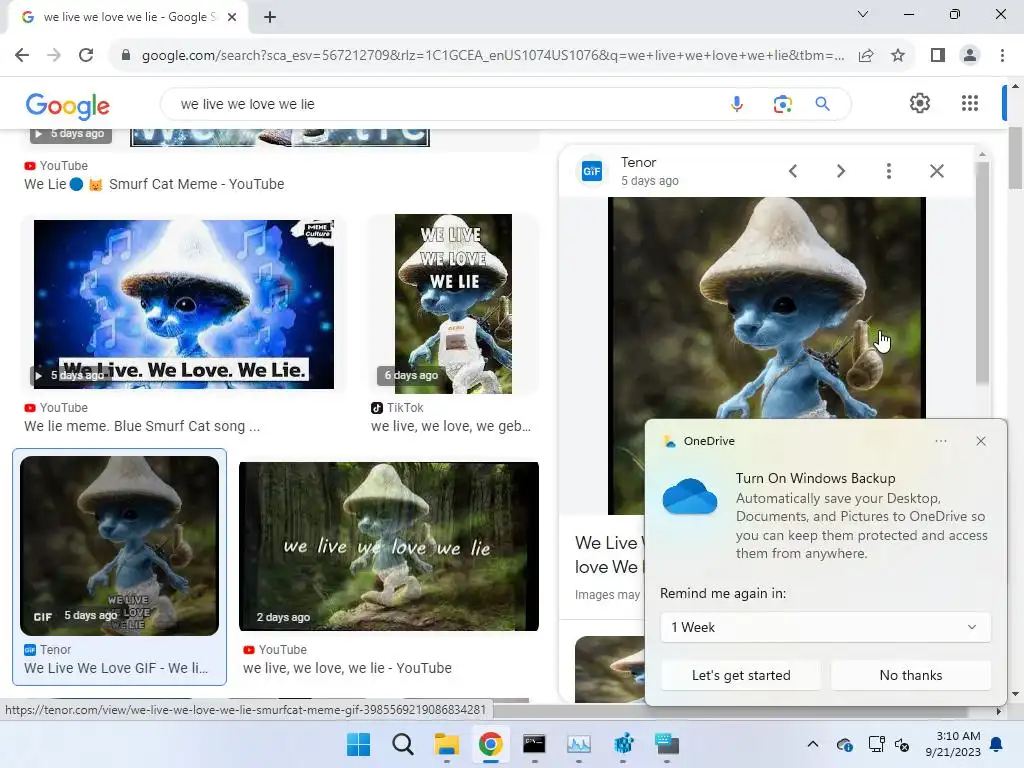Screen dimensions: 1024x768
Task: Select the 'we live we love we lie' browser tab
Action: point(128,17)
